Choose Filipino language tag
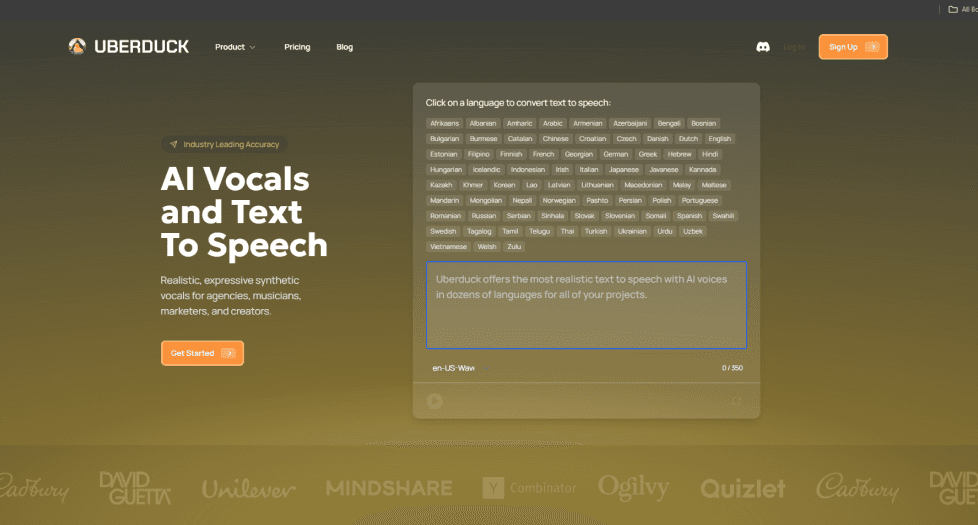 (x=479, y=154)
